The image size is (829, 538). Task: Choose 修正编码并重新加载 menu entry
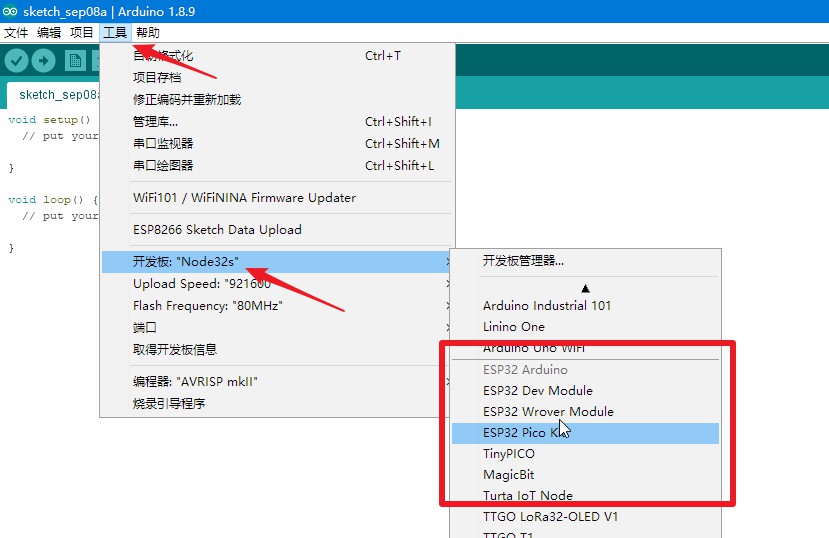(x=277, y=100)
